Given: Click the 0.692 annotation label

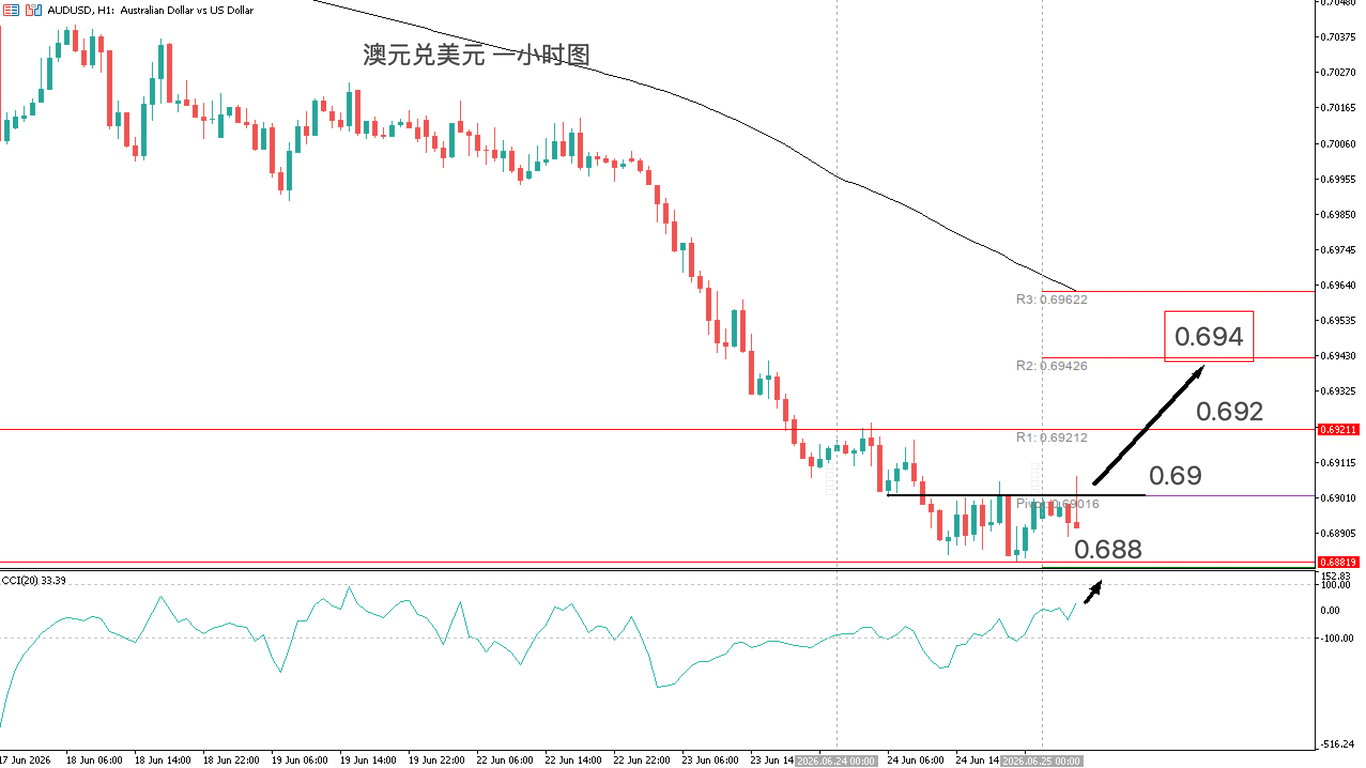Looking at the screenshot, I should pyautogui.click(x=1229, y=411).
